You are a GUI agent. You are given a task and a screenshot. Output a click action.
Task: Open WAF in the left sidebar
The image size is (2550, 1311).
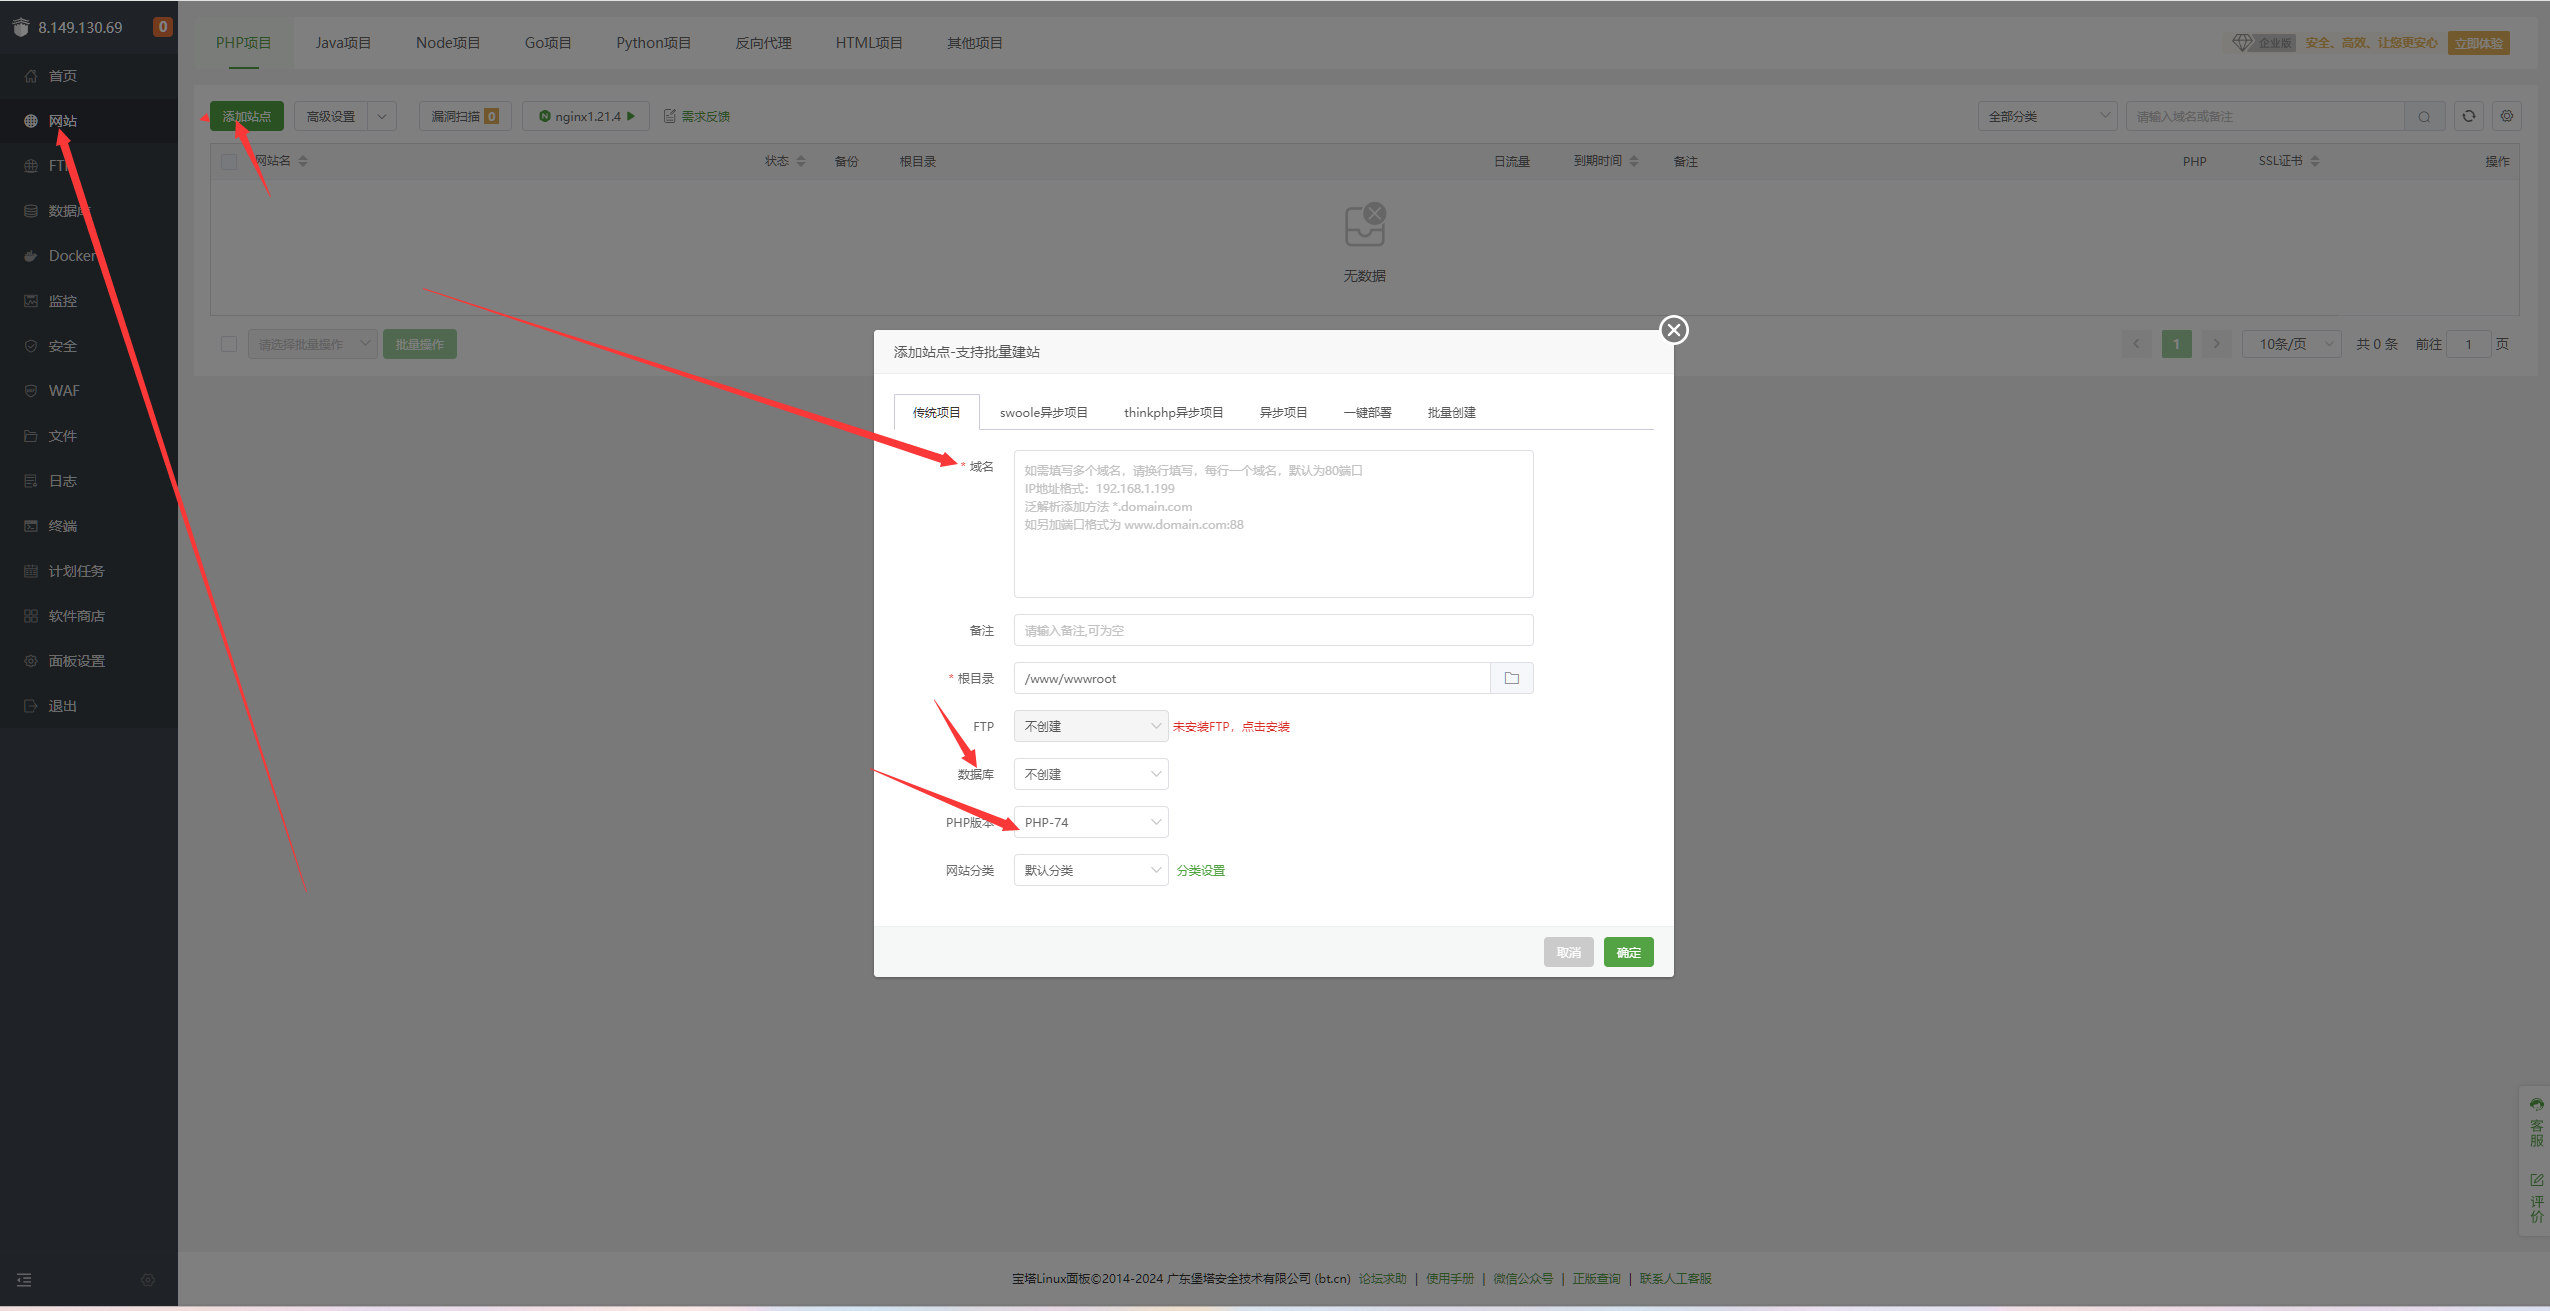click(63, 391)
